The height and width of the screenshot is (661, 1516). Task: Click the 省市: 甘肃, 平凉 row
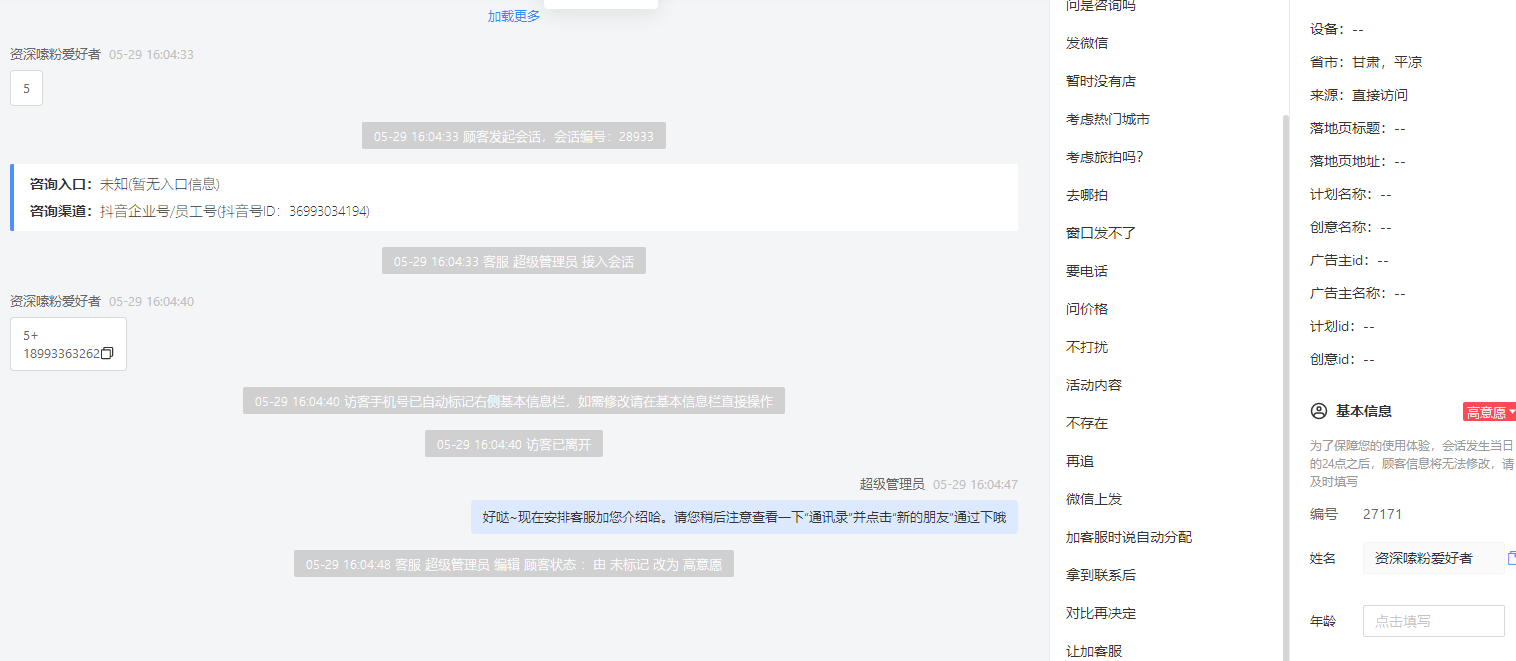[x=1366, y=62]
